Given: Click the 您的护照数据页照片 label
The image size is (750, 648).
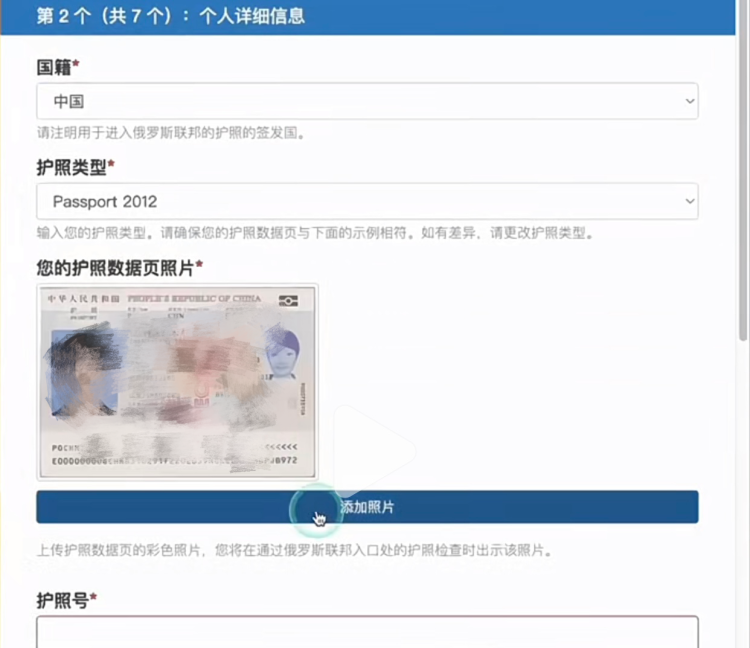Looking at the screenshot, I should coord(119,267).
